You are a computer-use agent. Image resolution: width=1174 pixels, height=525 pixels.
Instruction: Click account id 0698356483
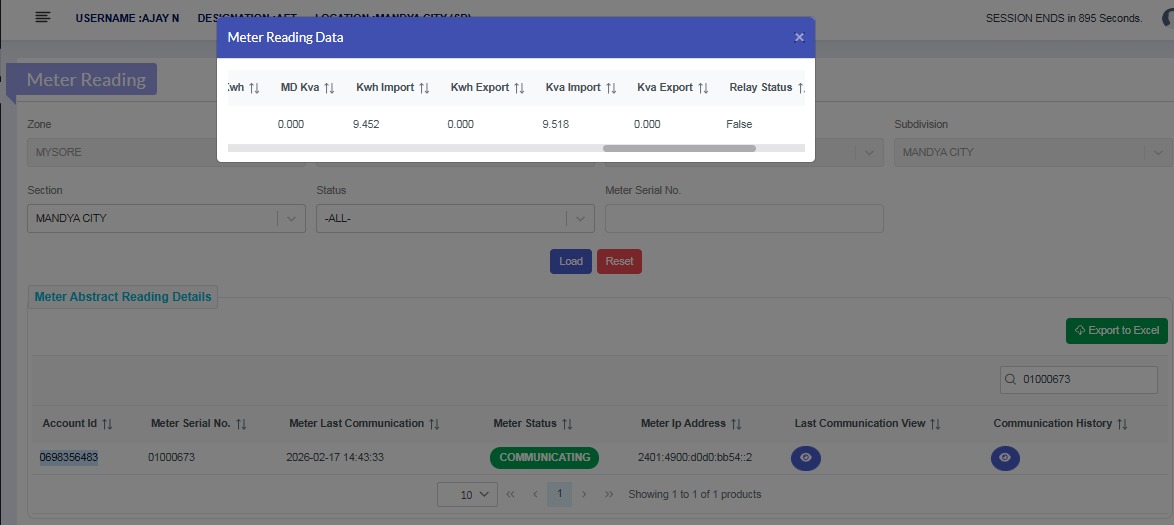tap(69, 457)
